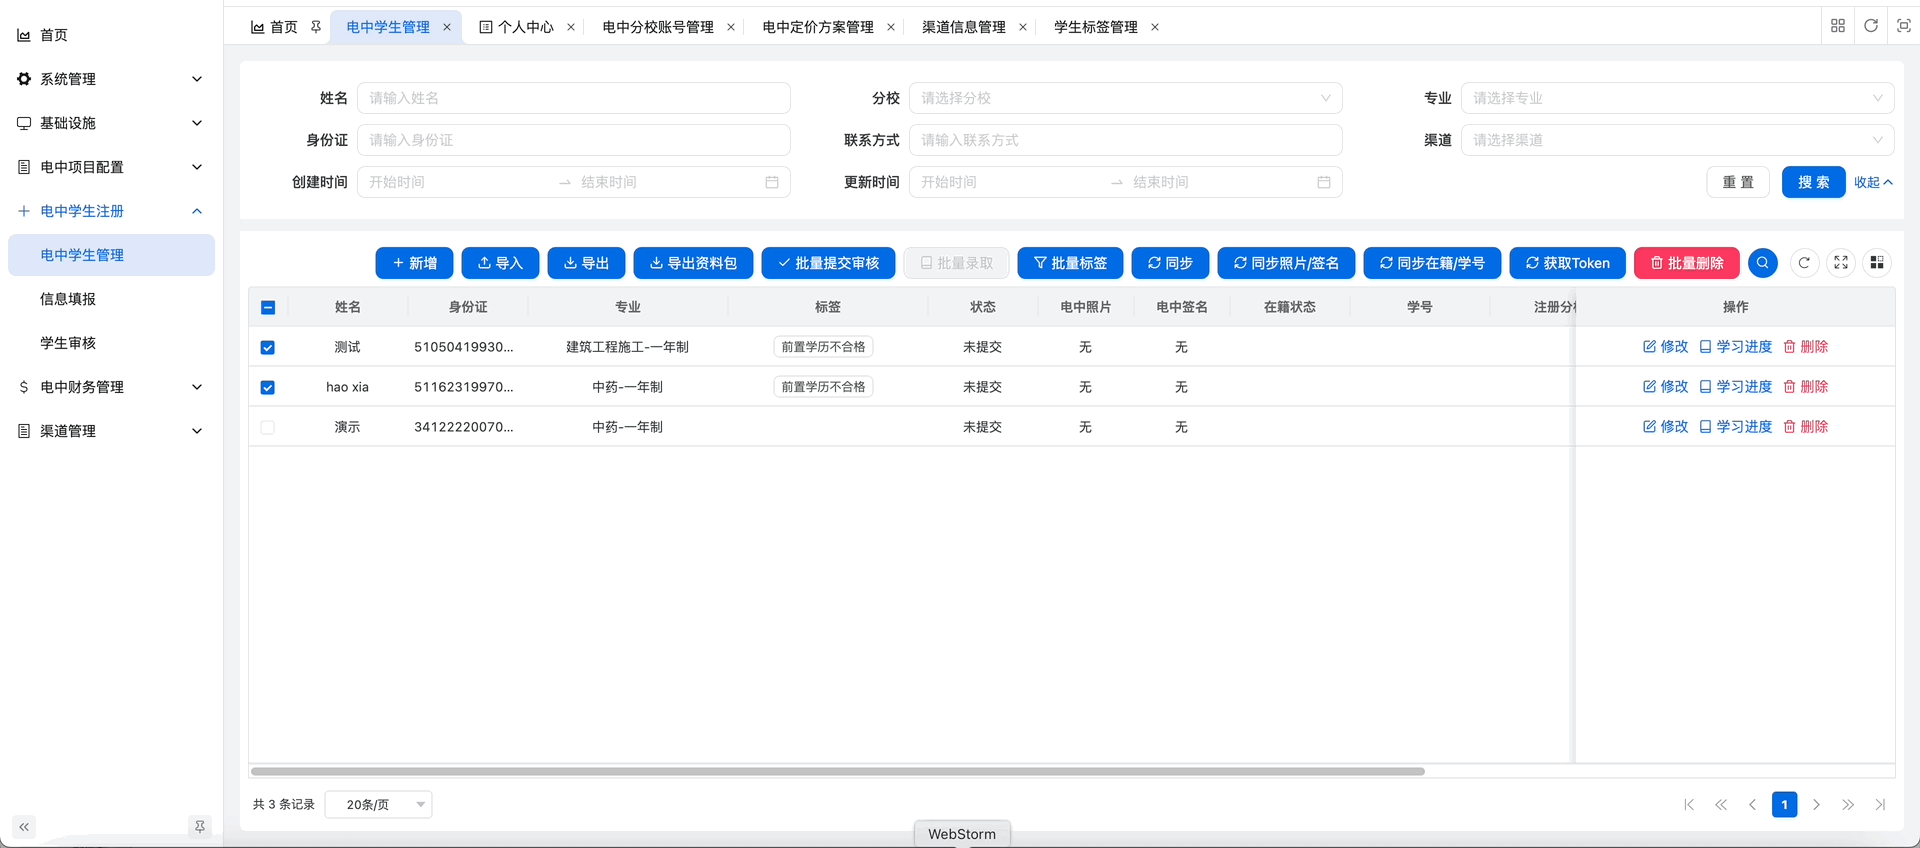Close the 电中学生管理 tab
1920x848 pixels.
click(x=447, y=27)
